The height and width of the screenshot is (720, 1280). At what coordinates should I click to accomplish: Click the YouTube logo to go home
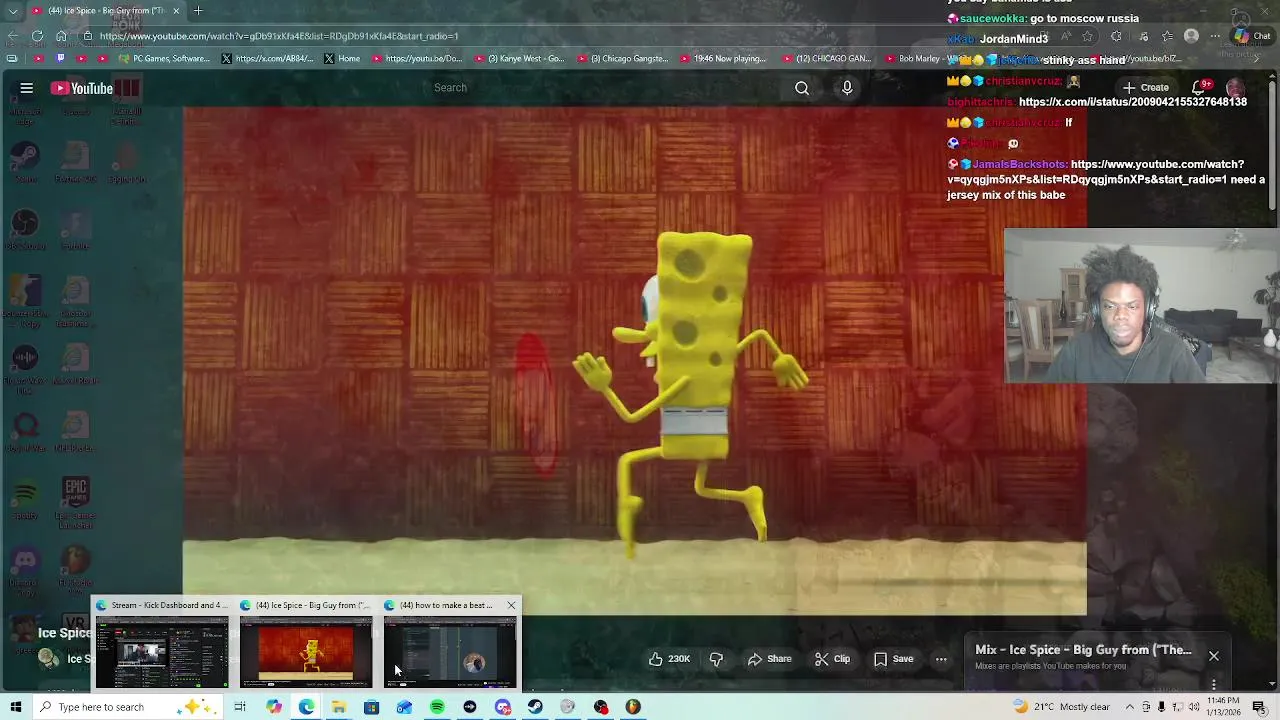pos(82,88)
